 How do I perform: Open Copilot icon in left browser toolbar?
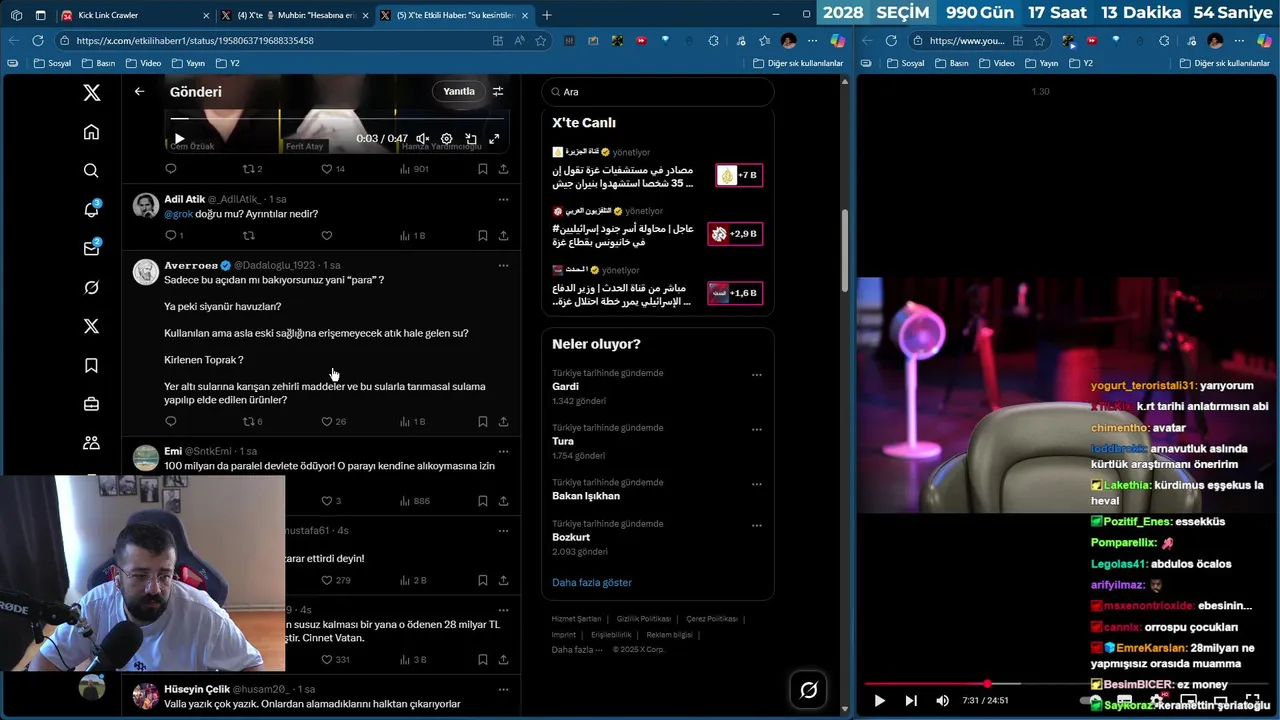point(838,41)
